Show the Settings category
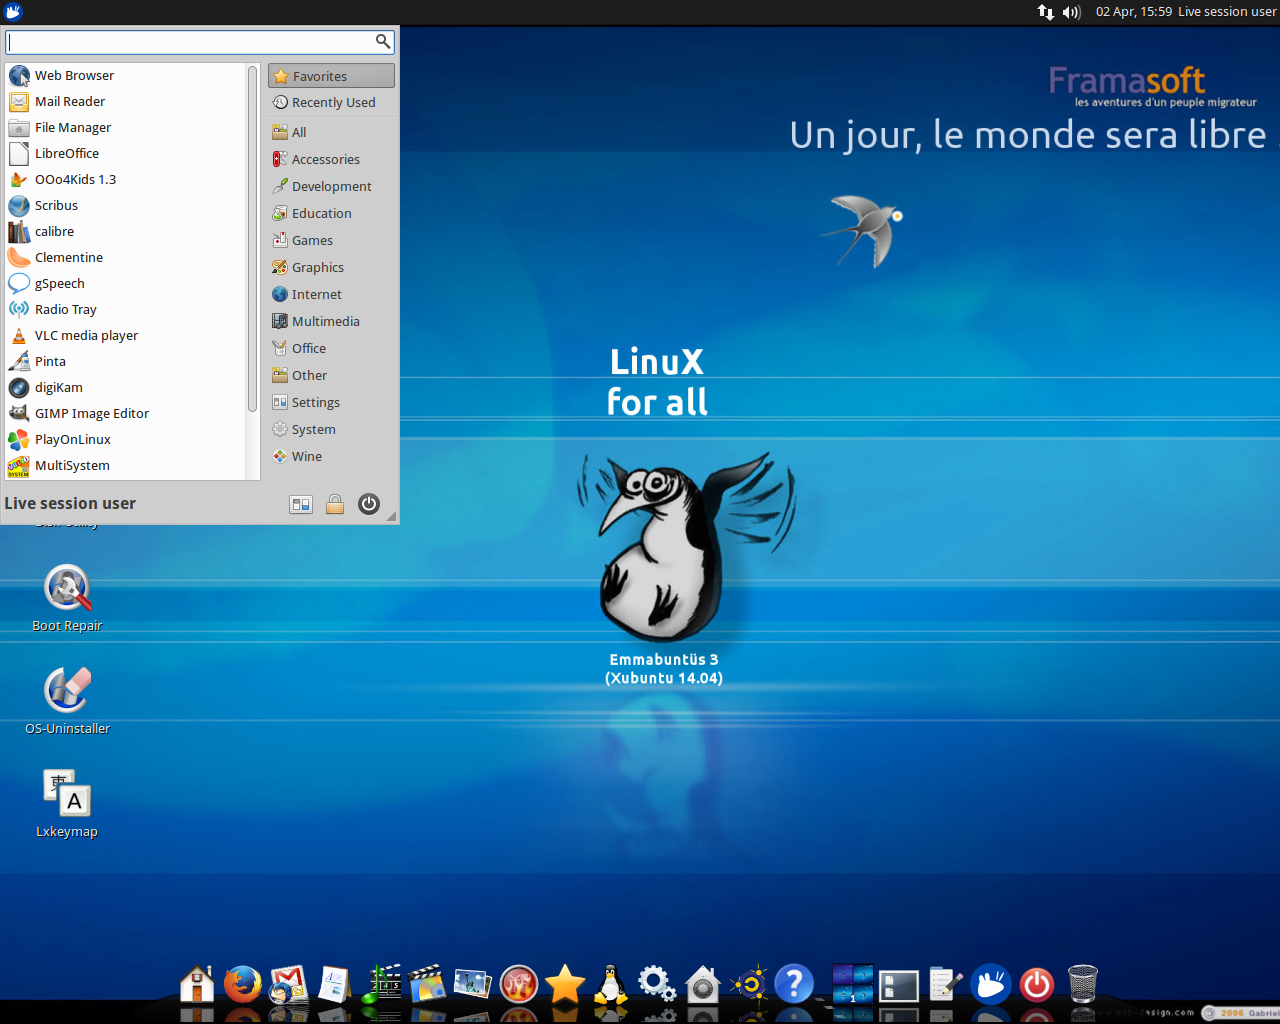This screenshot has height=1024, width=1280. click(x=331, y=403)
